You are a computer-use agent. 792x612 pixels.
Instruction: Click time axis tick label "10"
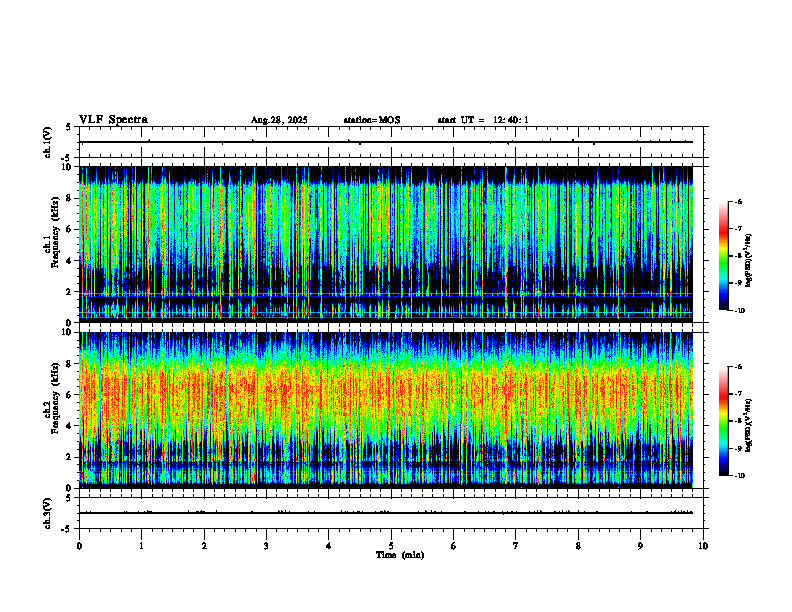[703, 546]
